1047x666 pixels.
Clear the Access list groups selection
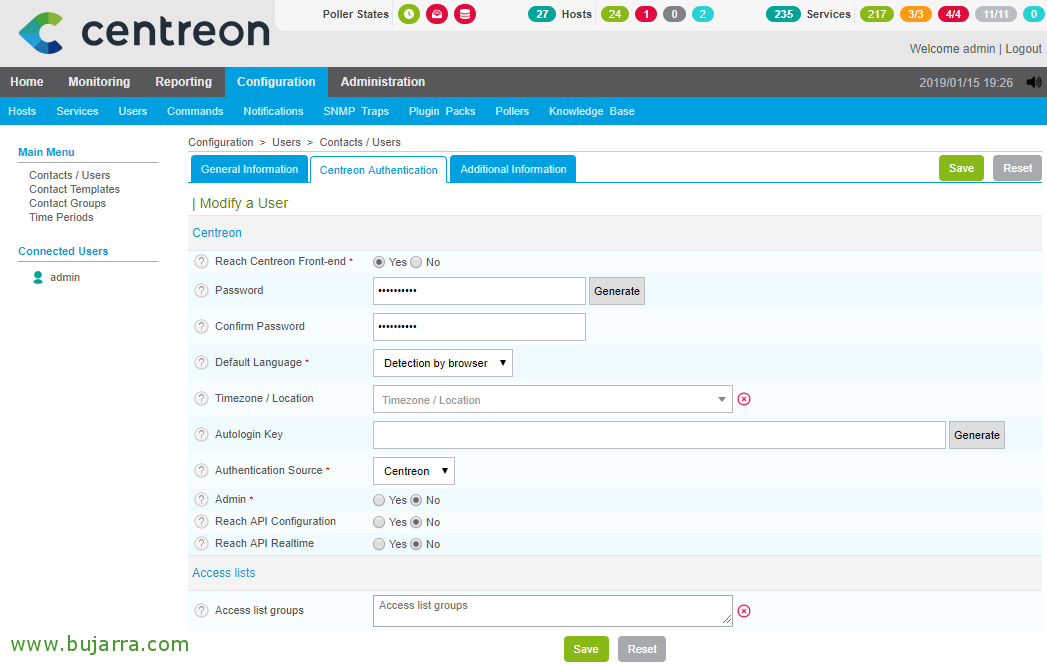point(744,611)
